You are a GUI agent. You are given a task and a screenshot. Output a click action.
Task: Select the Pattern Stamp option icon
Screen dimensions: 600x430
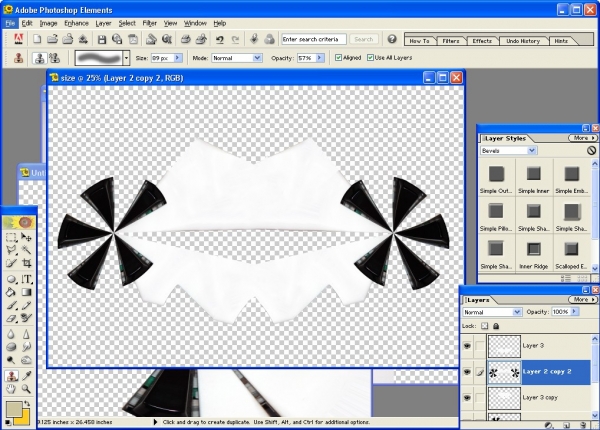coord(54,58)
